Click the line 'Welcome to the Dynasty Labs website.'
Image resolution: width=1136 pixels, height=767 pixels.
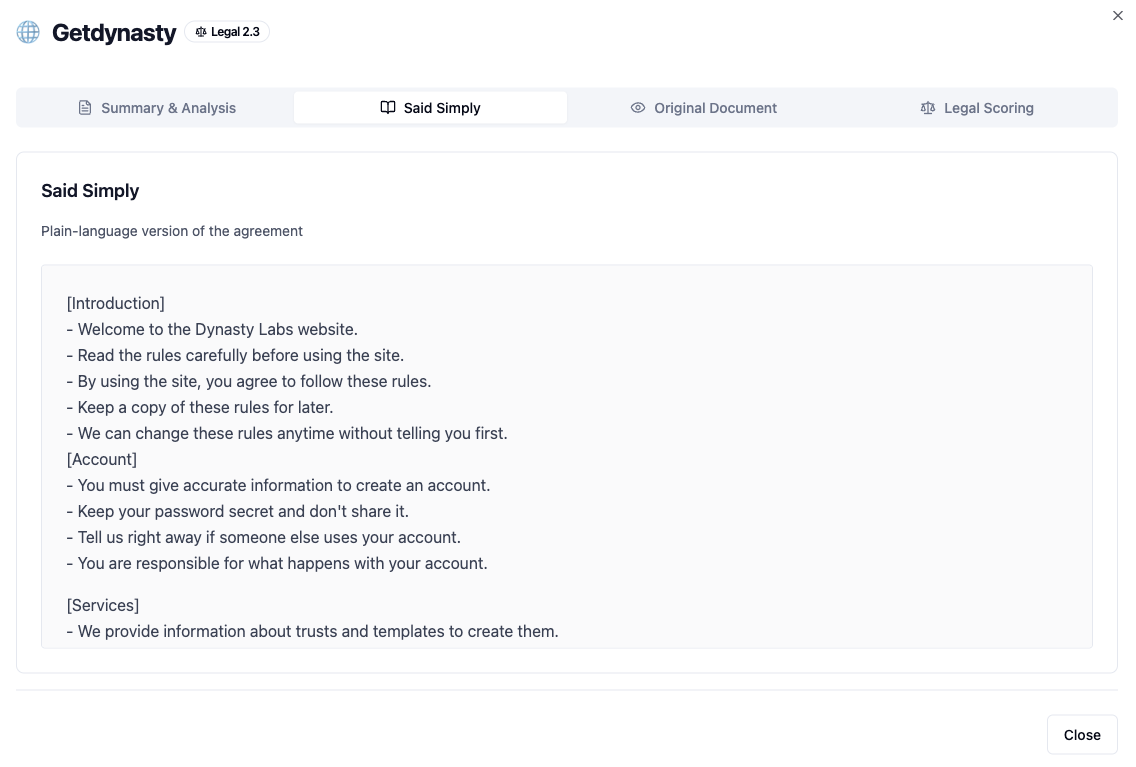click(212, 330)
